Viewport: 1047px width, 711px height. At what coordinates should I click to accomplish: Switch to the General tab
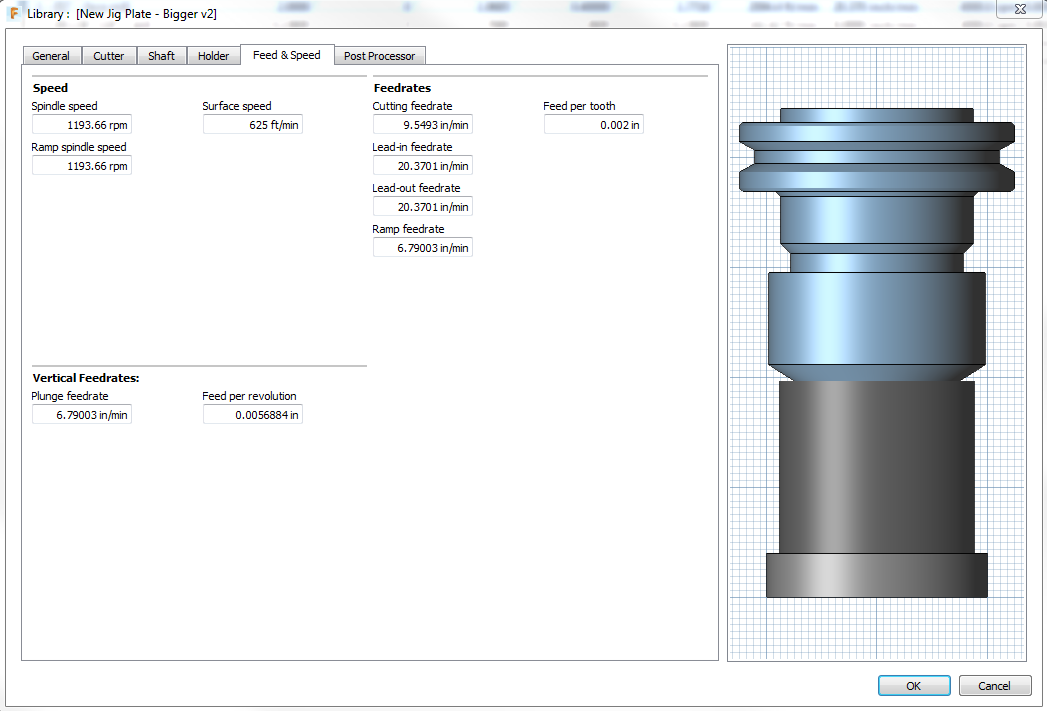(51, 56)
